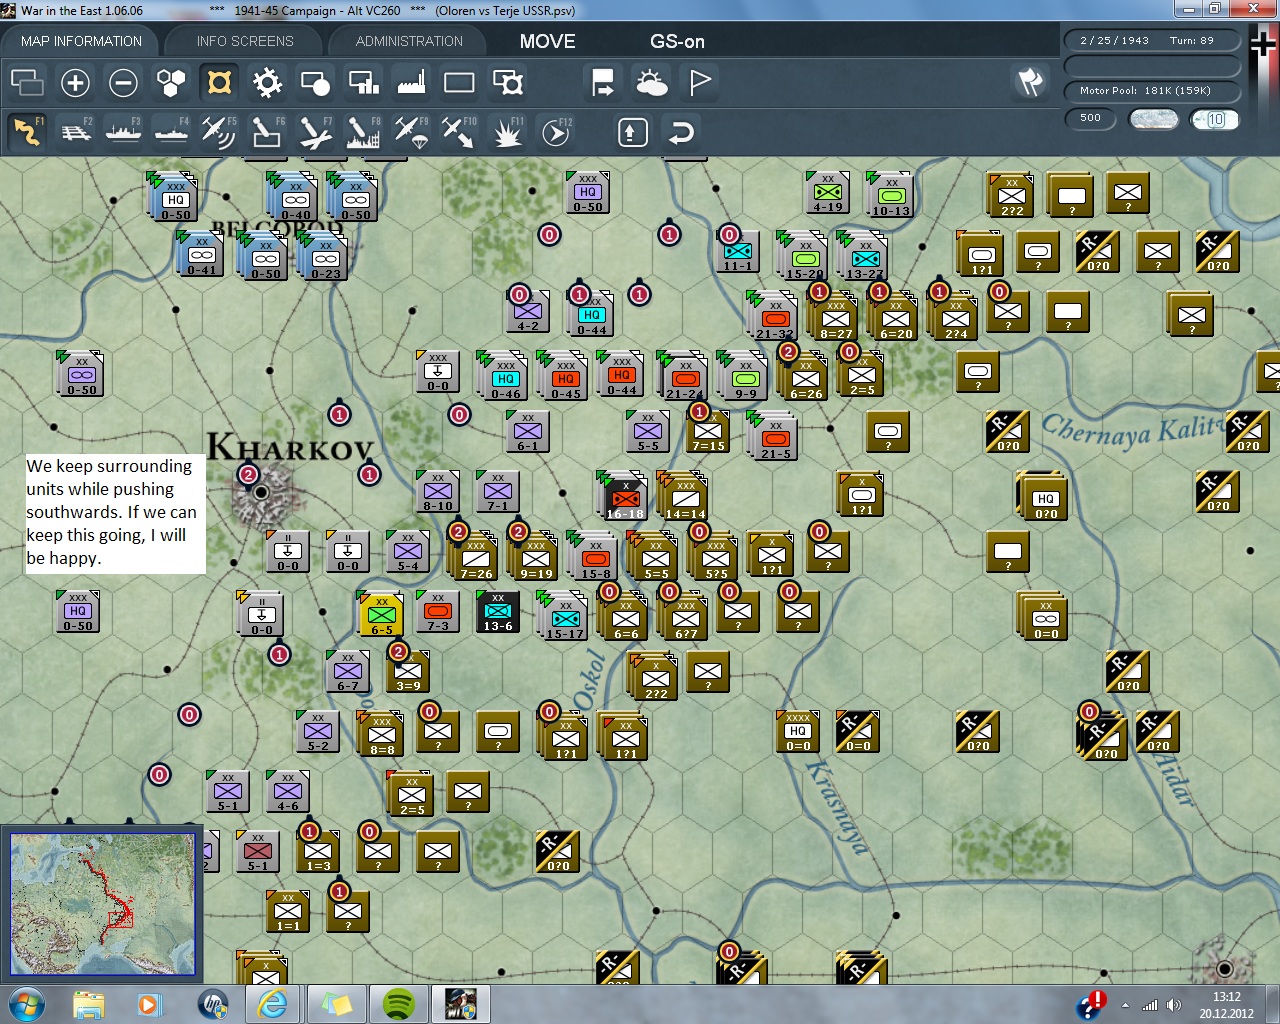Switch to the INFO SCREENS tab

click(x=245, y=41)
